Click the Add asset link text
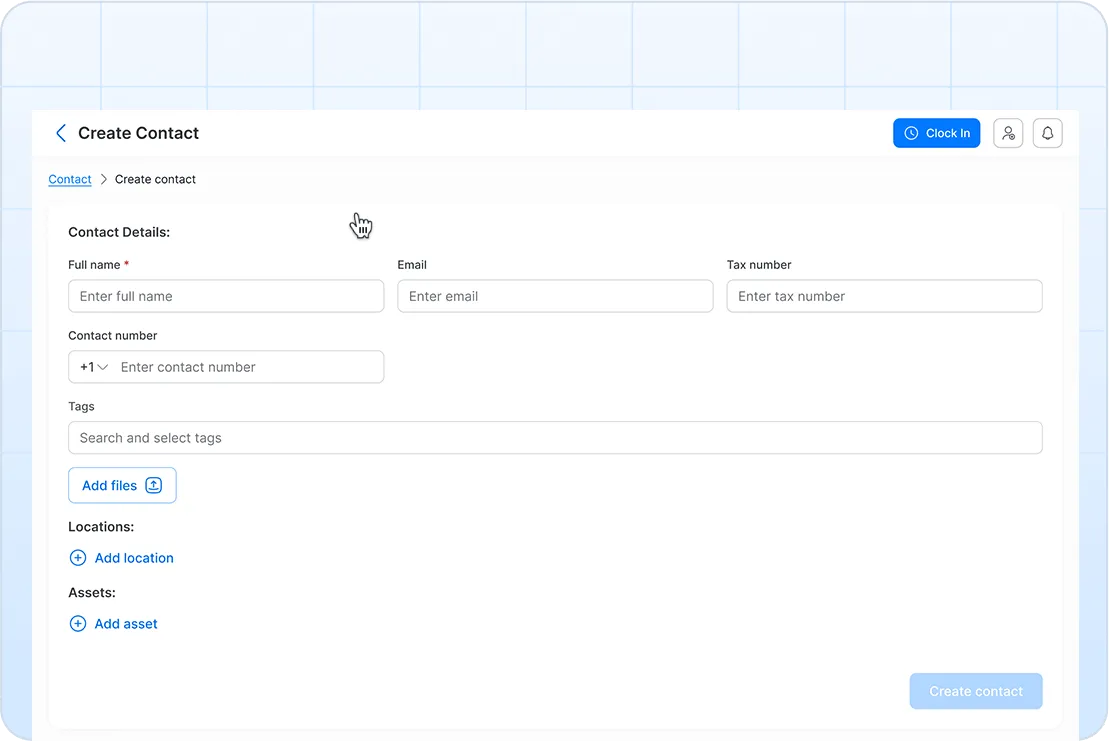The height and width of the screenshot is (741, 1109). coord(126,624)
